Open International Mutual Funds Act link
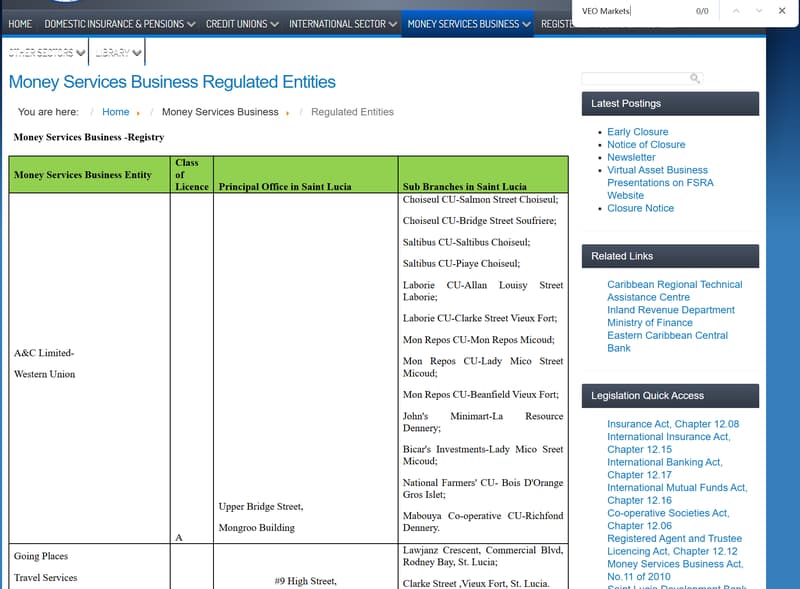The image size is (800, 589). point(677,494)
